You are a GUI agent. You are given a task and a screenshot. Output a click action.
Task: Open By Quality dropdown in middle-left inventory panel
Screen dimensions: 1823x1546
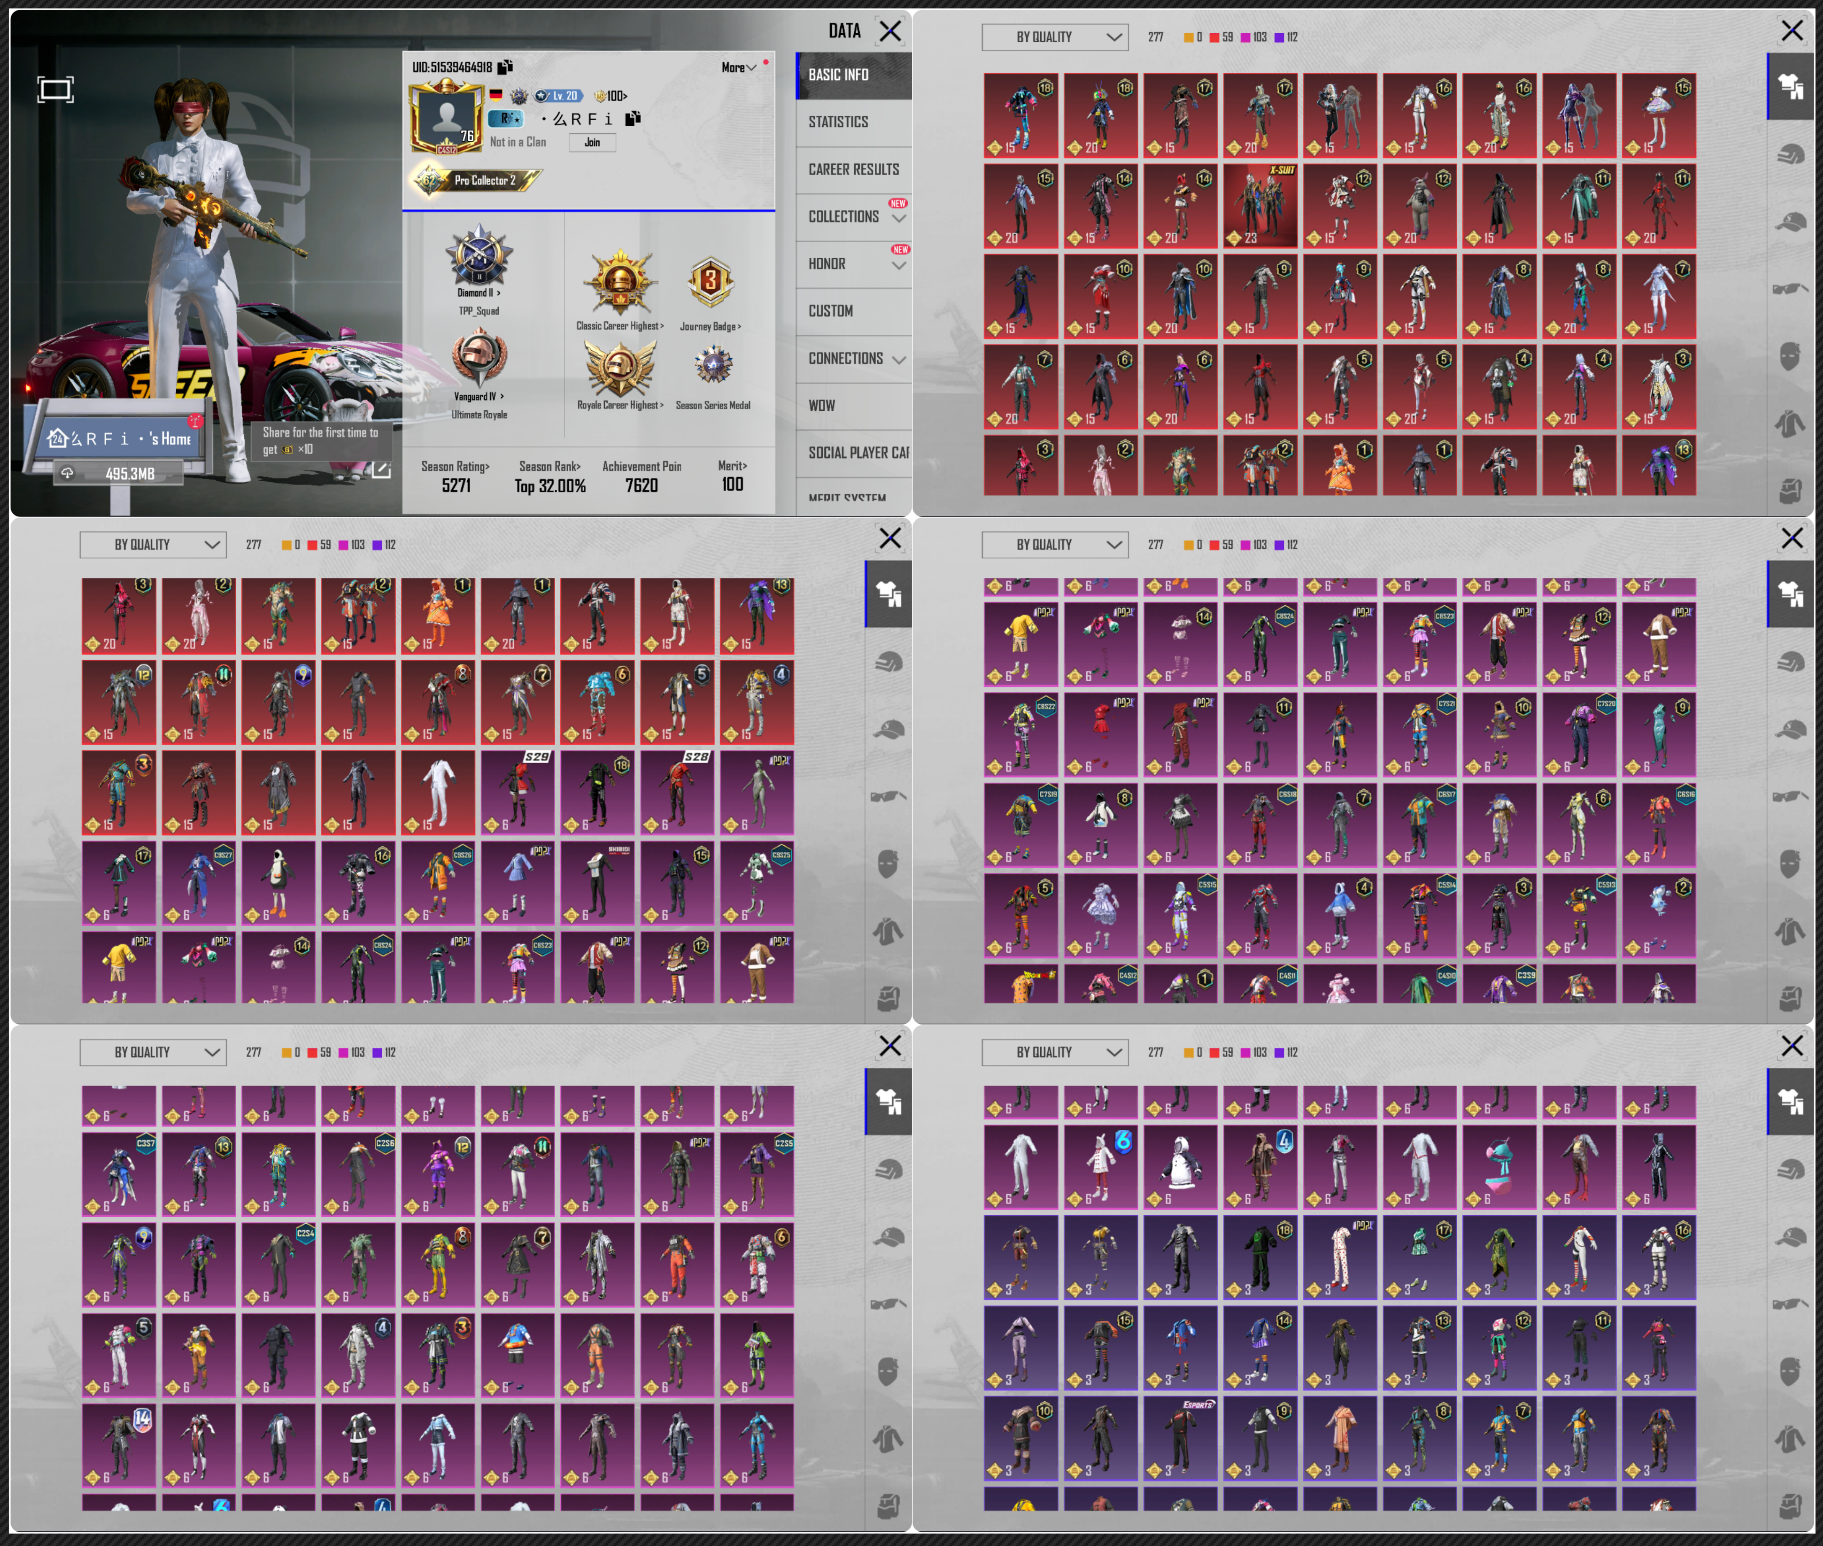click(x=153, y=545)
